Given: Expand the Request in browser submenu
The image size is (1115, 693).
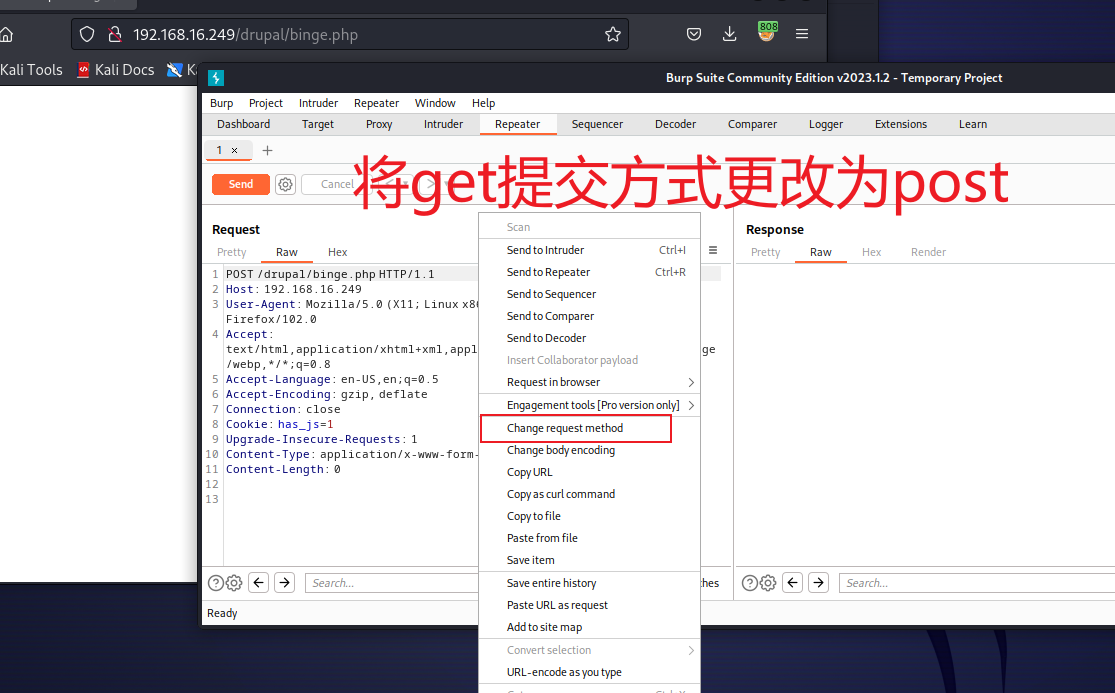Looking at the screenshot, I should pyautogui.click(x=691, y=382).
